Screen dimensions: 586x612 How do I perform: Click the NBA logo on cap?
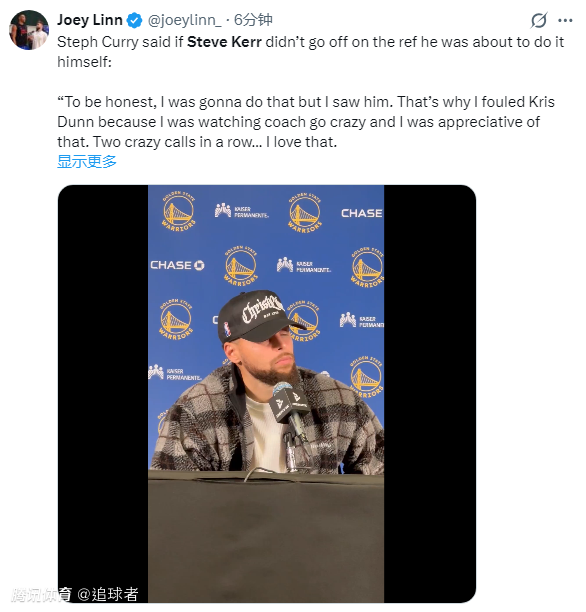coord(227,329)
